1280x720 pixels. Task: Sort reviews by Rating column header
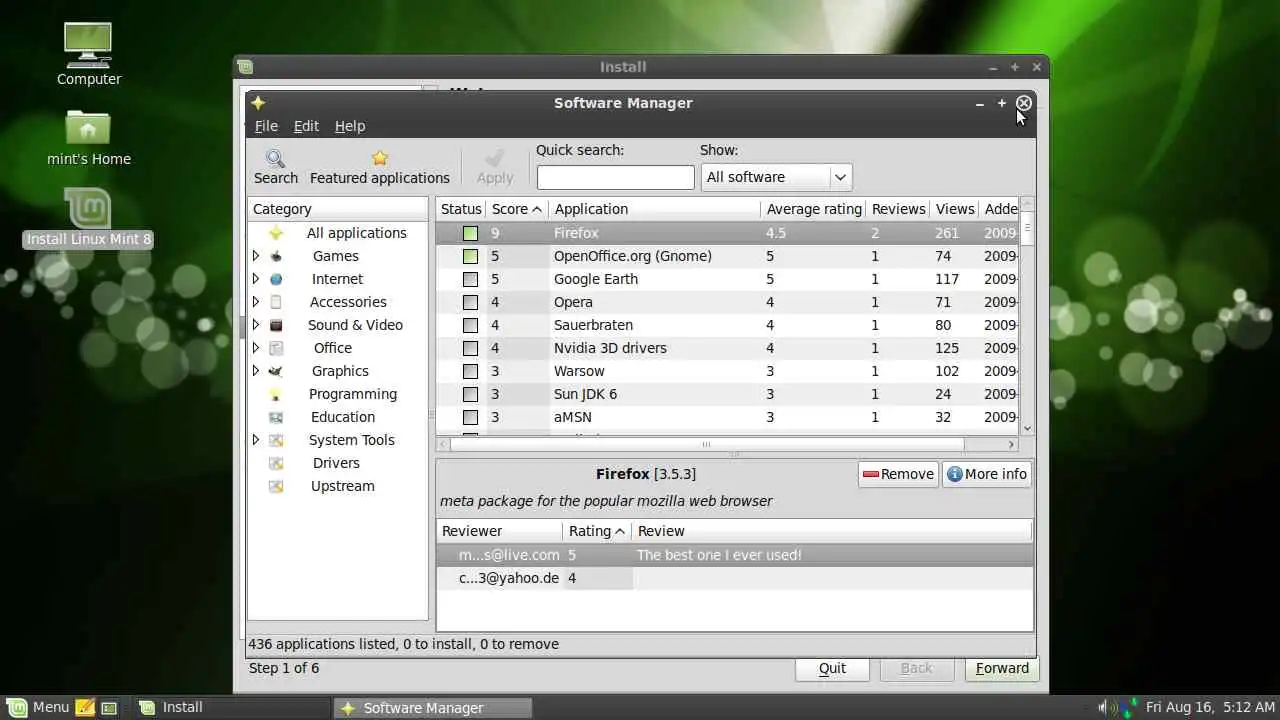597,531
